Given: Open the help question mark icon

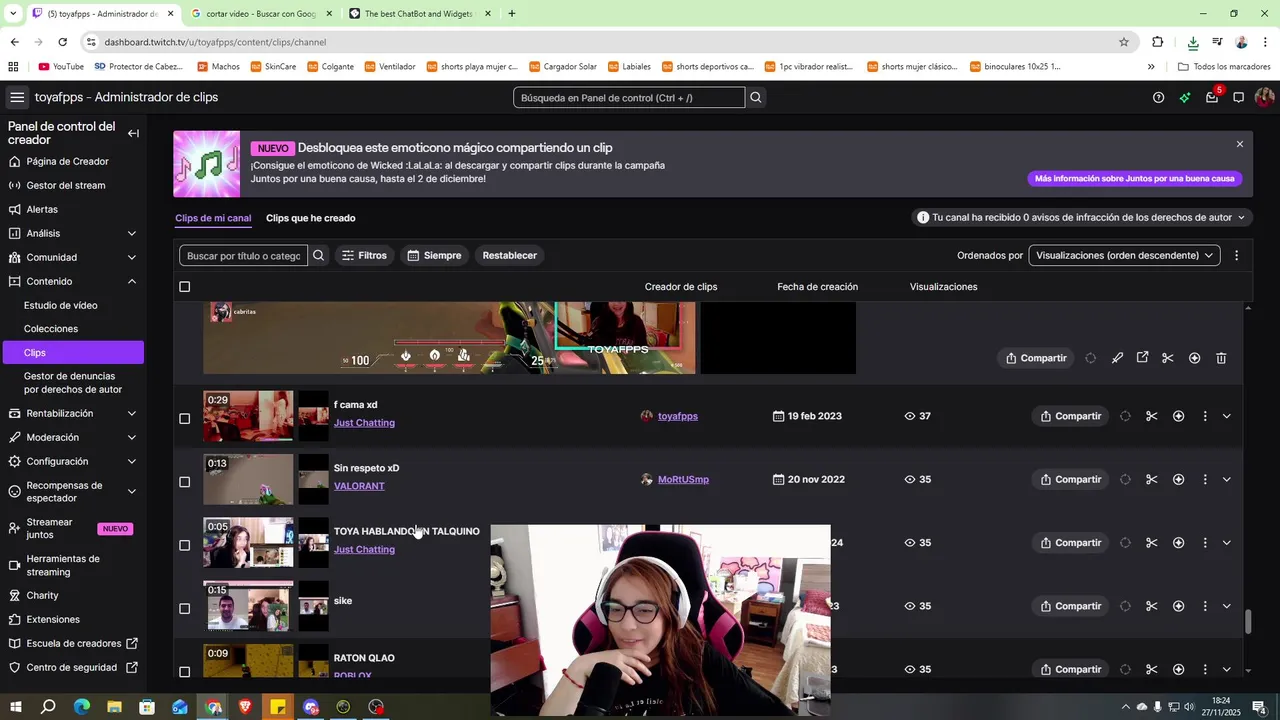Looking at the screenshot, I should pyautogui.click(x=1158, y=97).
